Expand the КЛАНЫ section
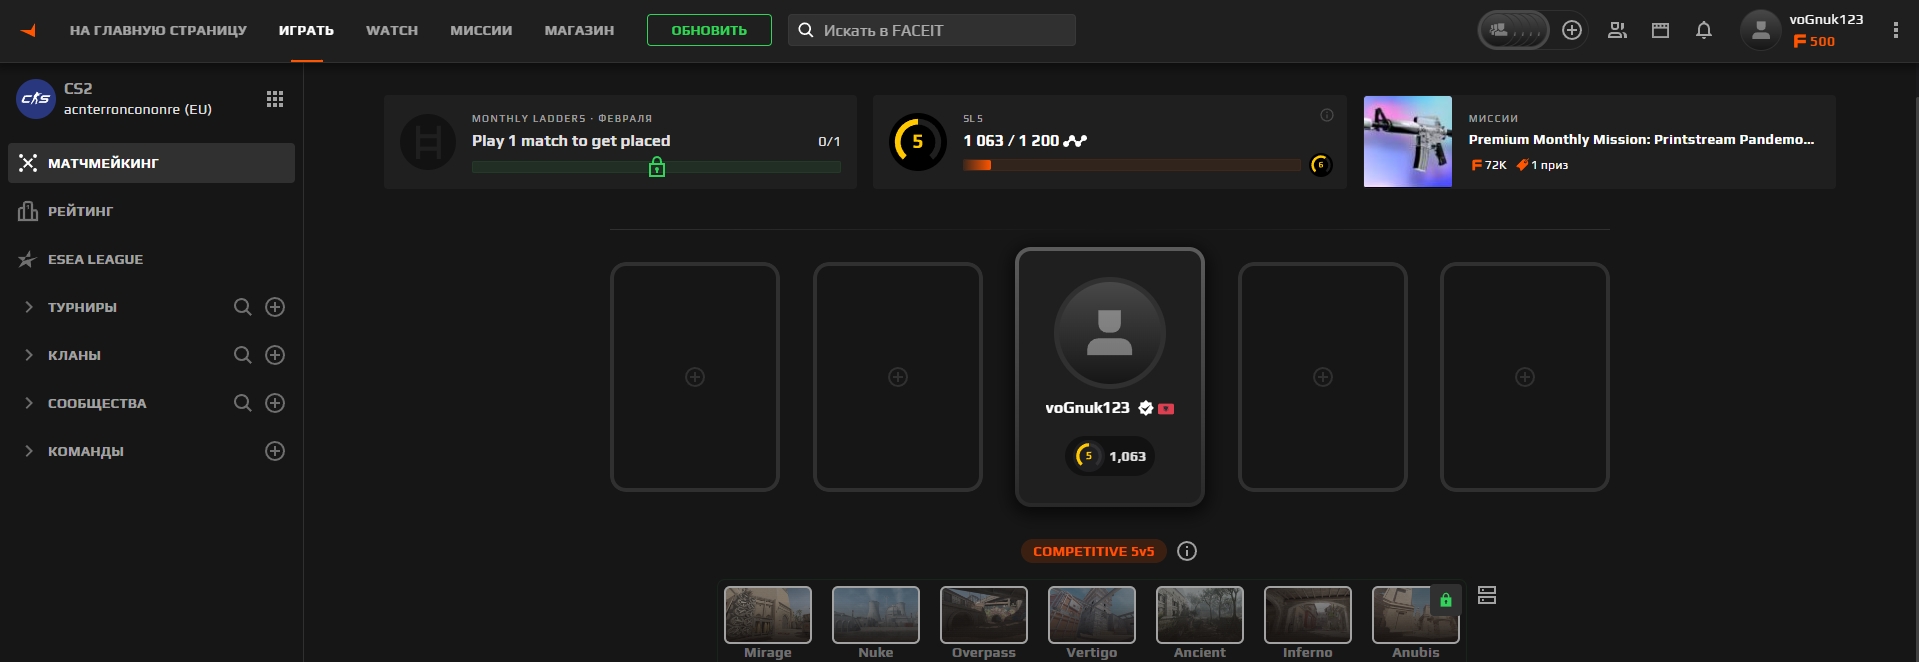Viewport: 1919px width, 662px height. click(x=28, y=355)
